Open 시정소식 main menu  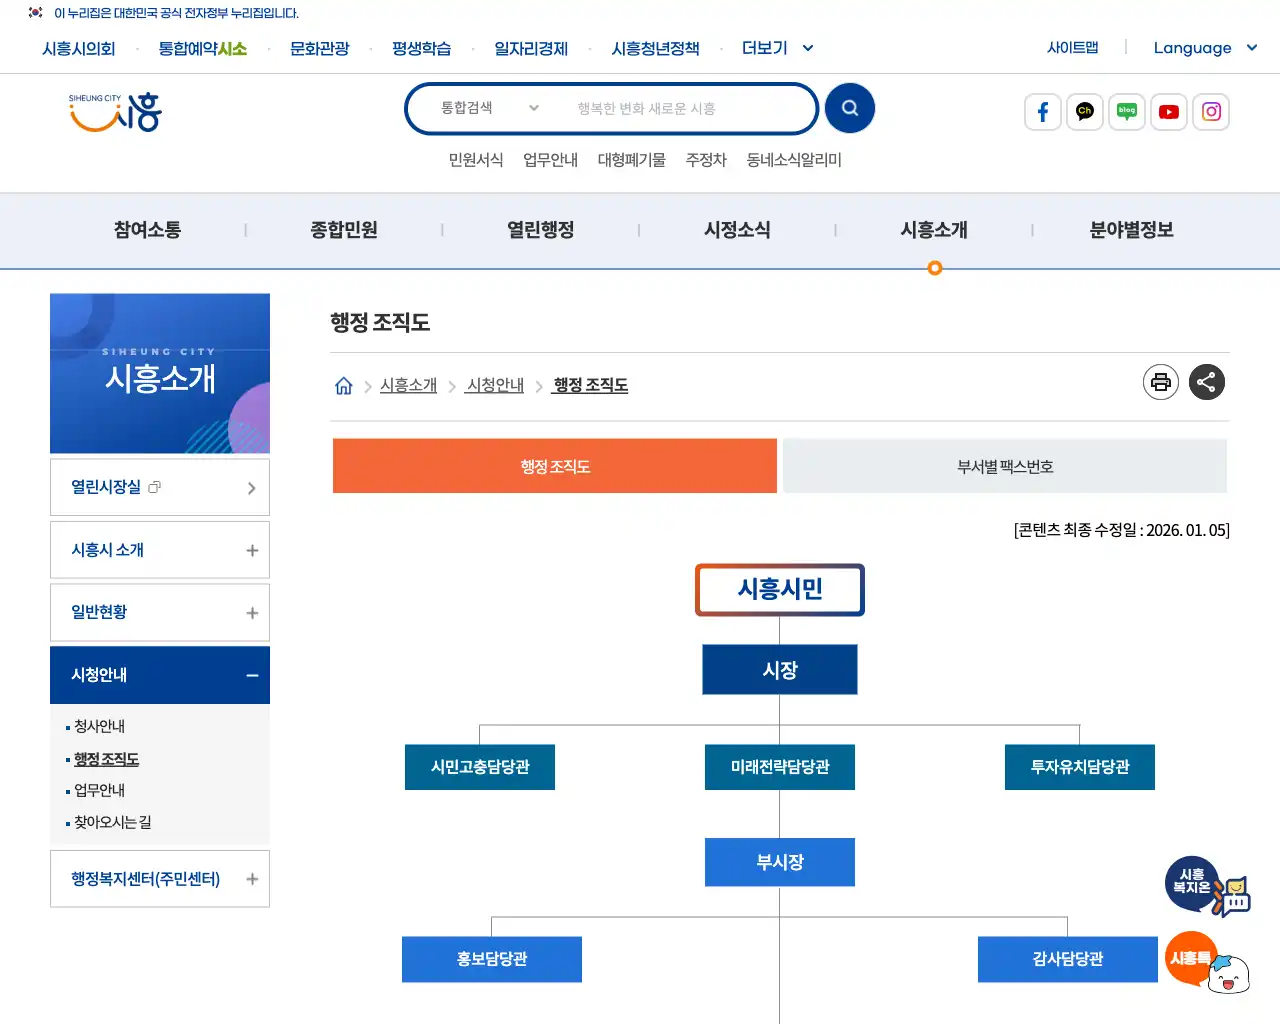(737, 230)
